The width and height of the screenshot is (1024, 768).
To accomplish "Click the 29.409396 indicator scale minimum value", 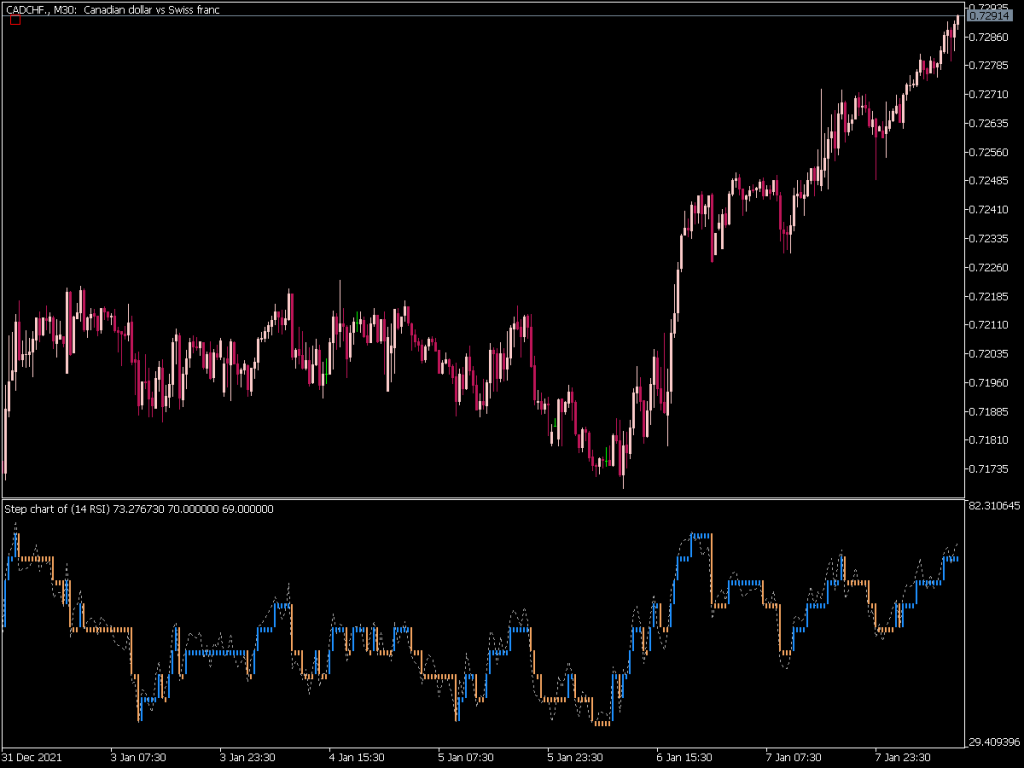I will (997, 744).
